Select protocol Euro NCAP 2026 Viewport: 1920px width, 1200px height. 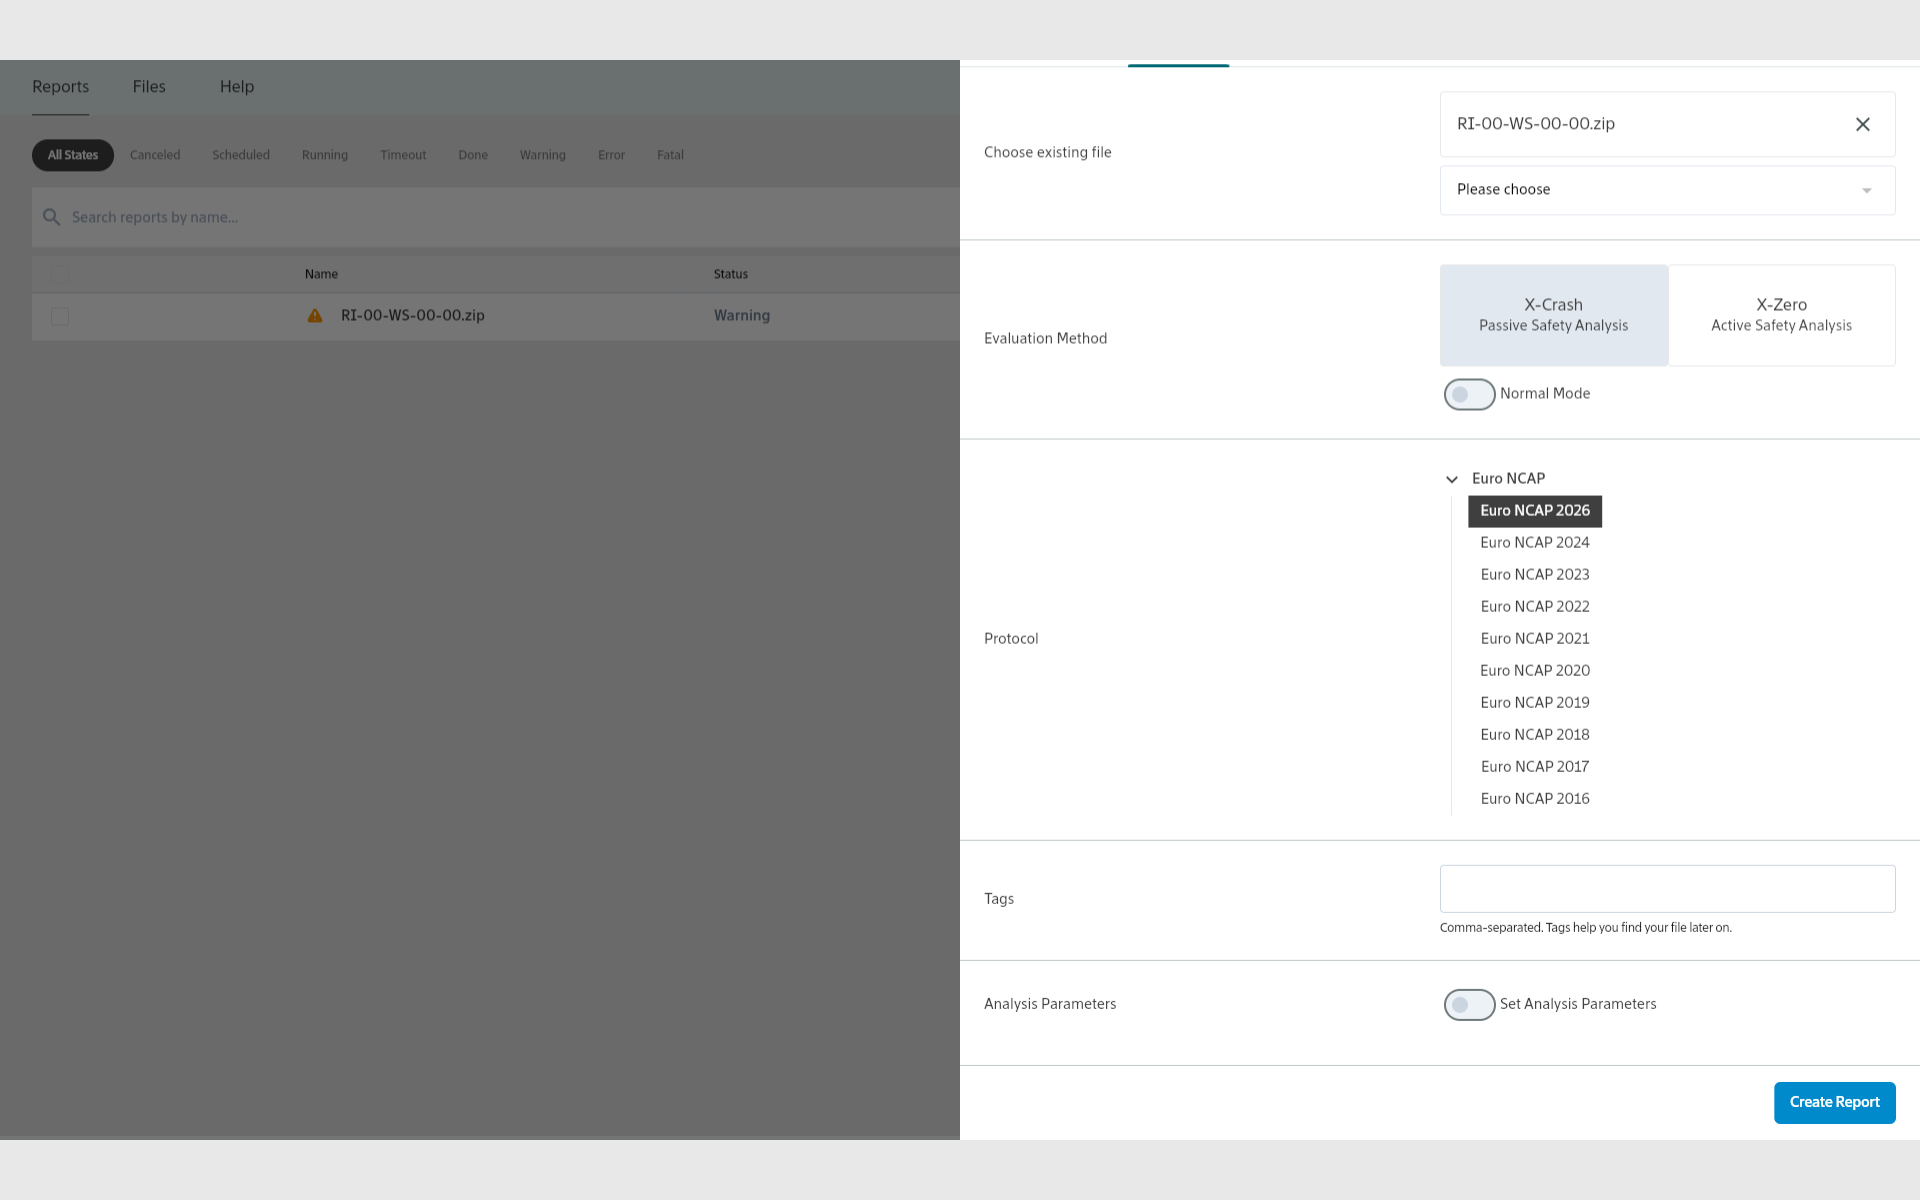pos(1535,511)
